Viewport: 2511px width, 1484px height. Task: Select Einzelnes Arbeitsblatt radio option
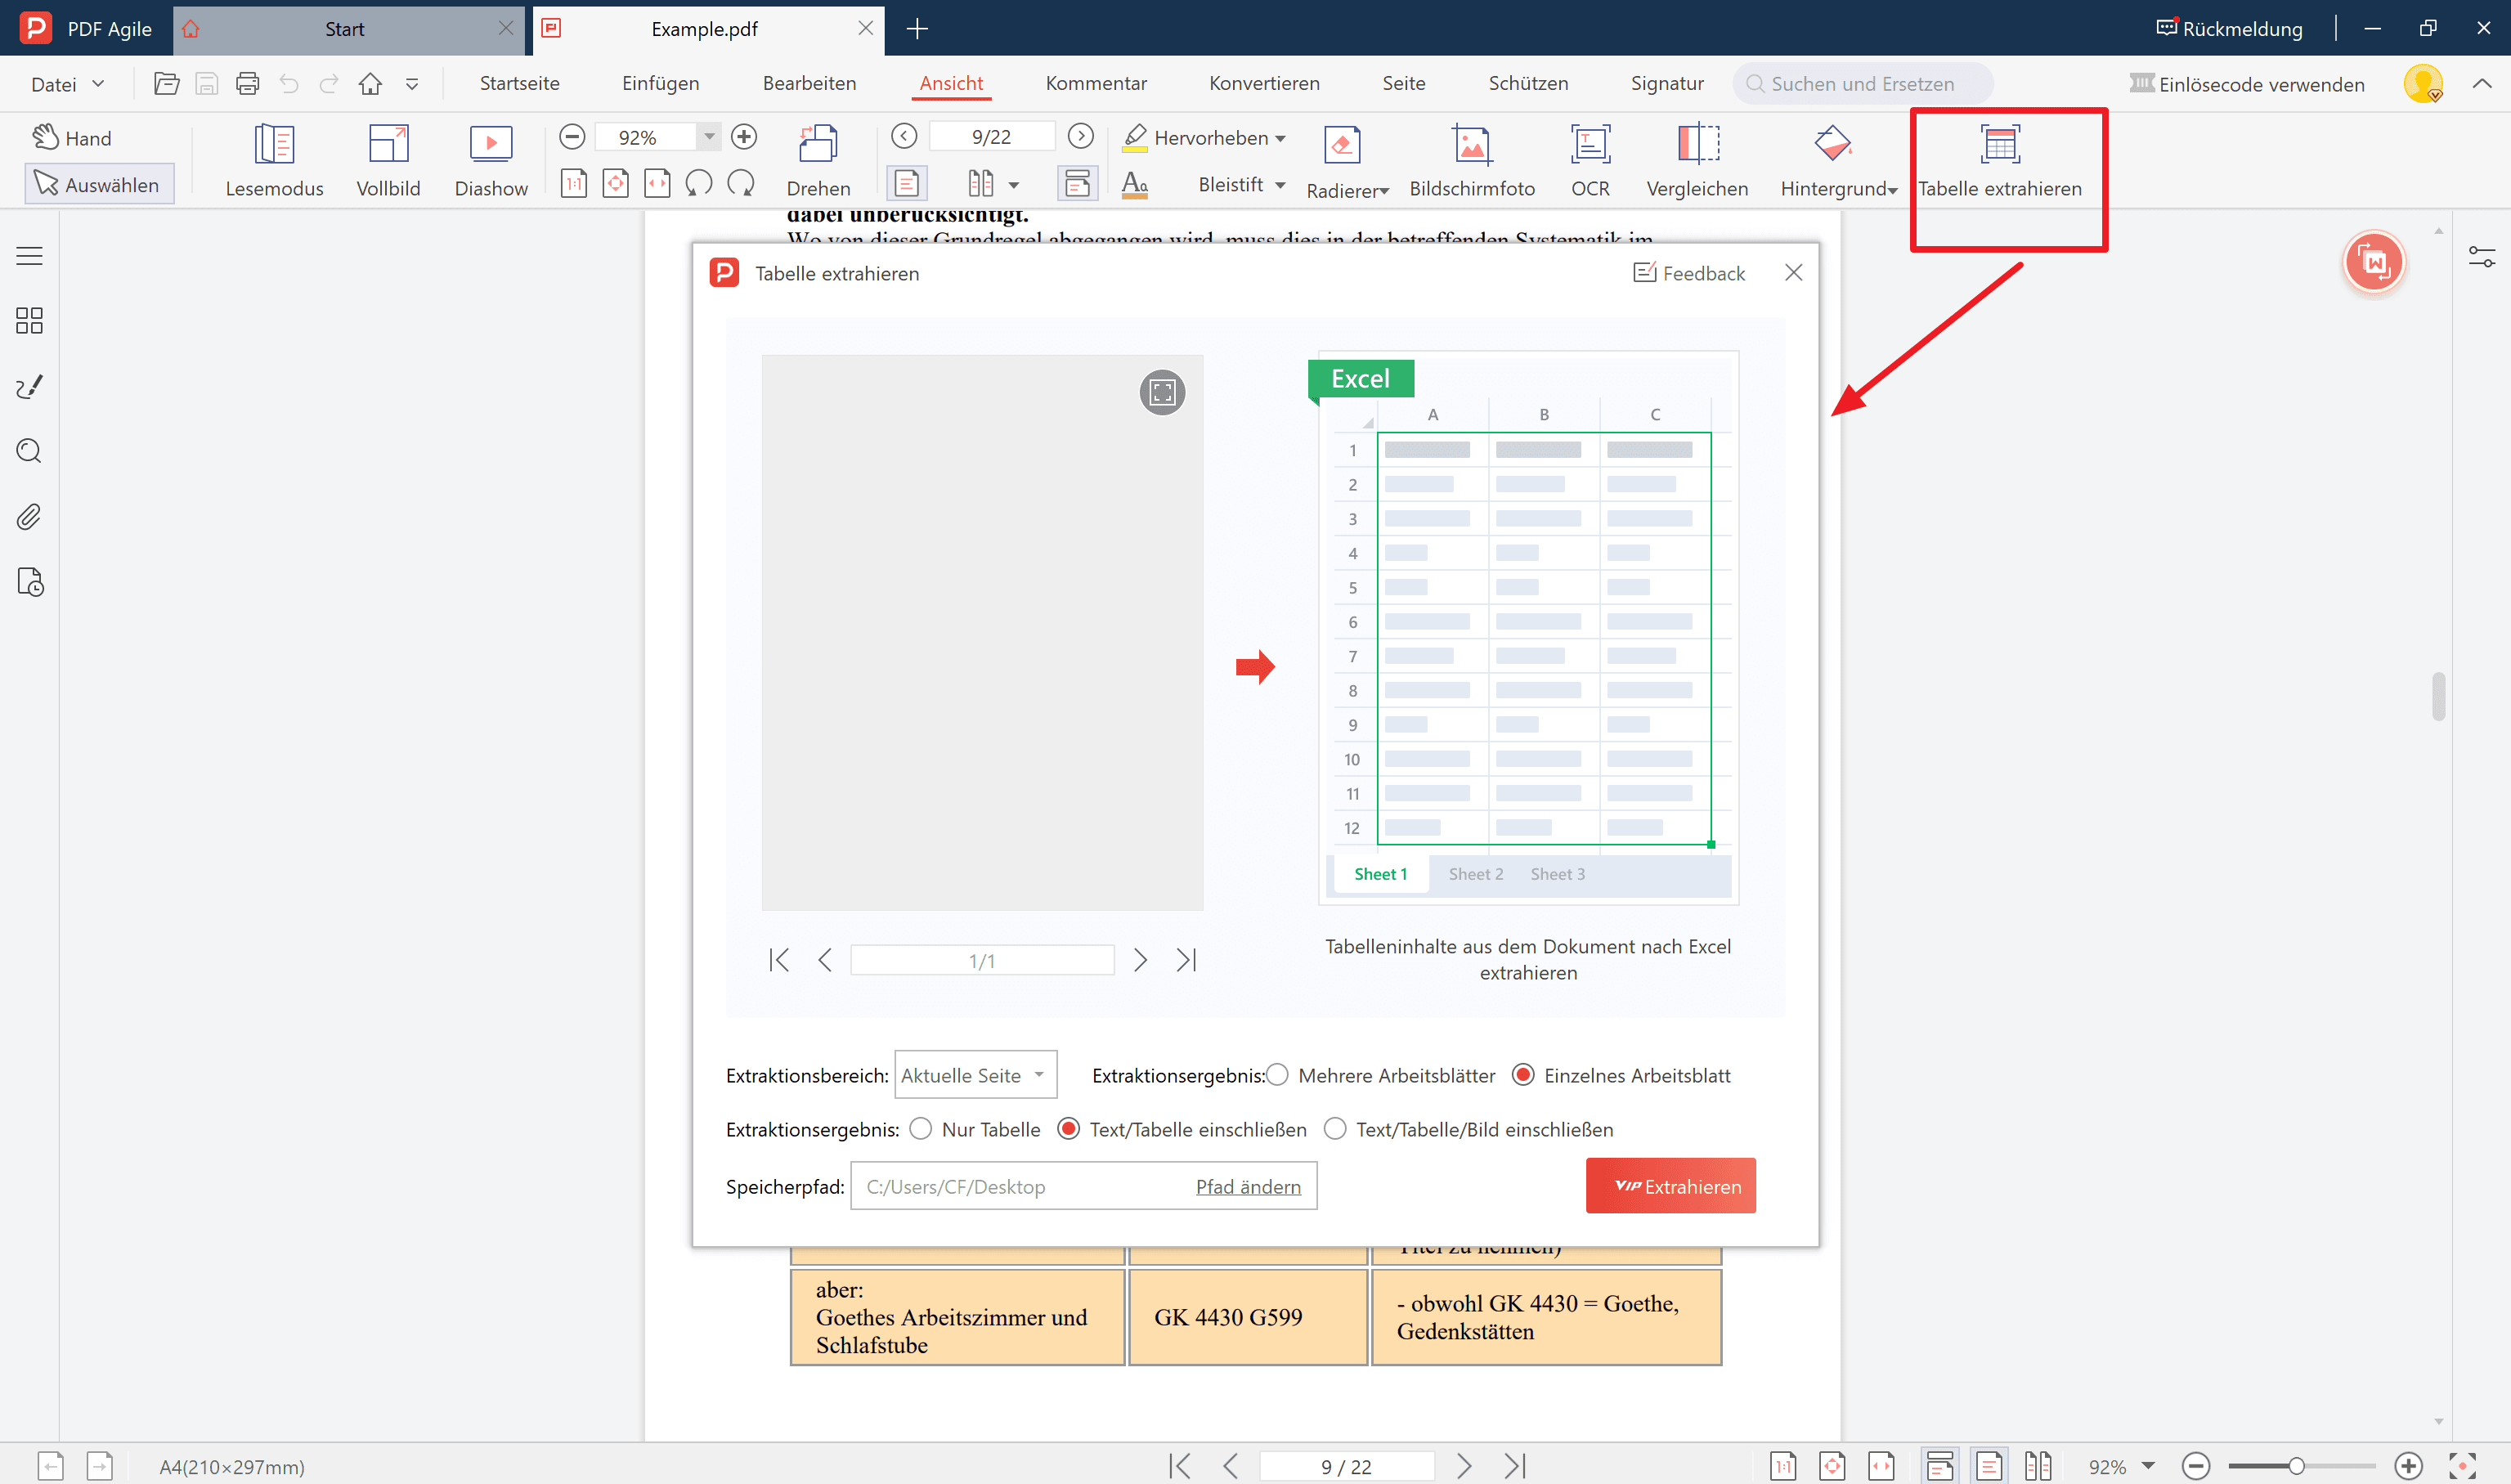click(x=1523, y=1075)
